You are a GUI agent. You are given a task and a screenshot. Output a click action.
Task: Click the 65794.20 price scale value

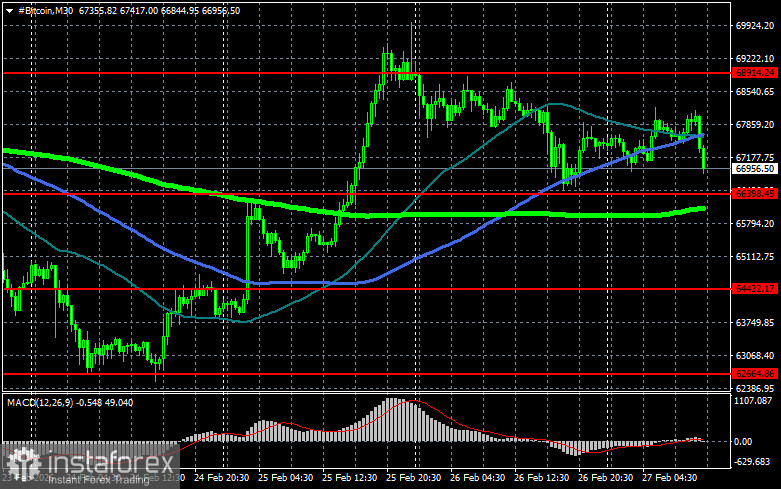point(755,224)
